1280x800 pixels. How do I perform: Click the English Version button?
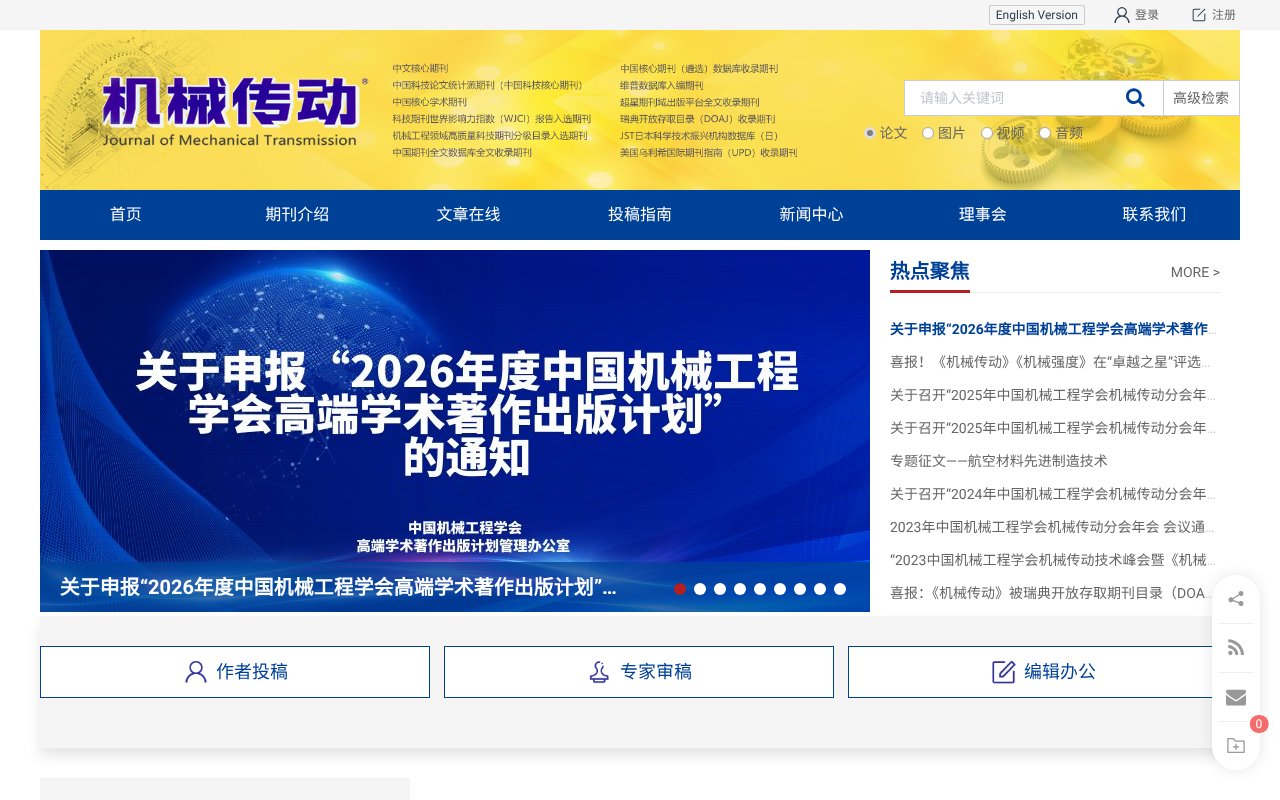(1036, 15)
